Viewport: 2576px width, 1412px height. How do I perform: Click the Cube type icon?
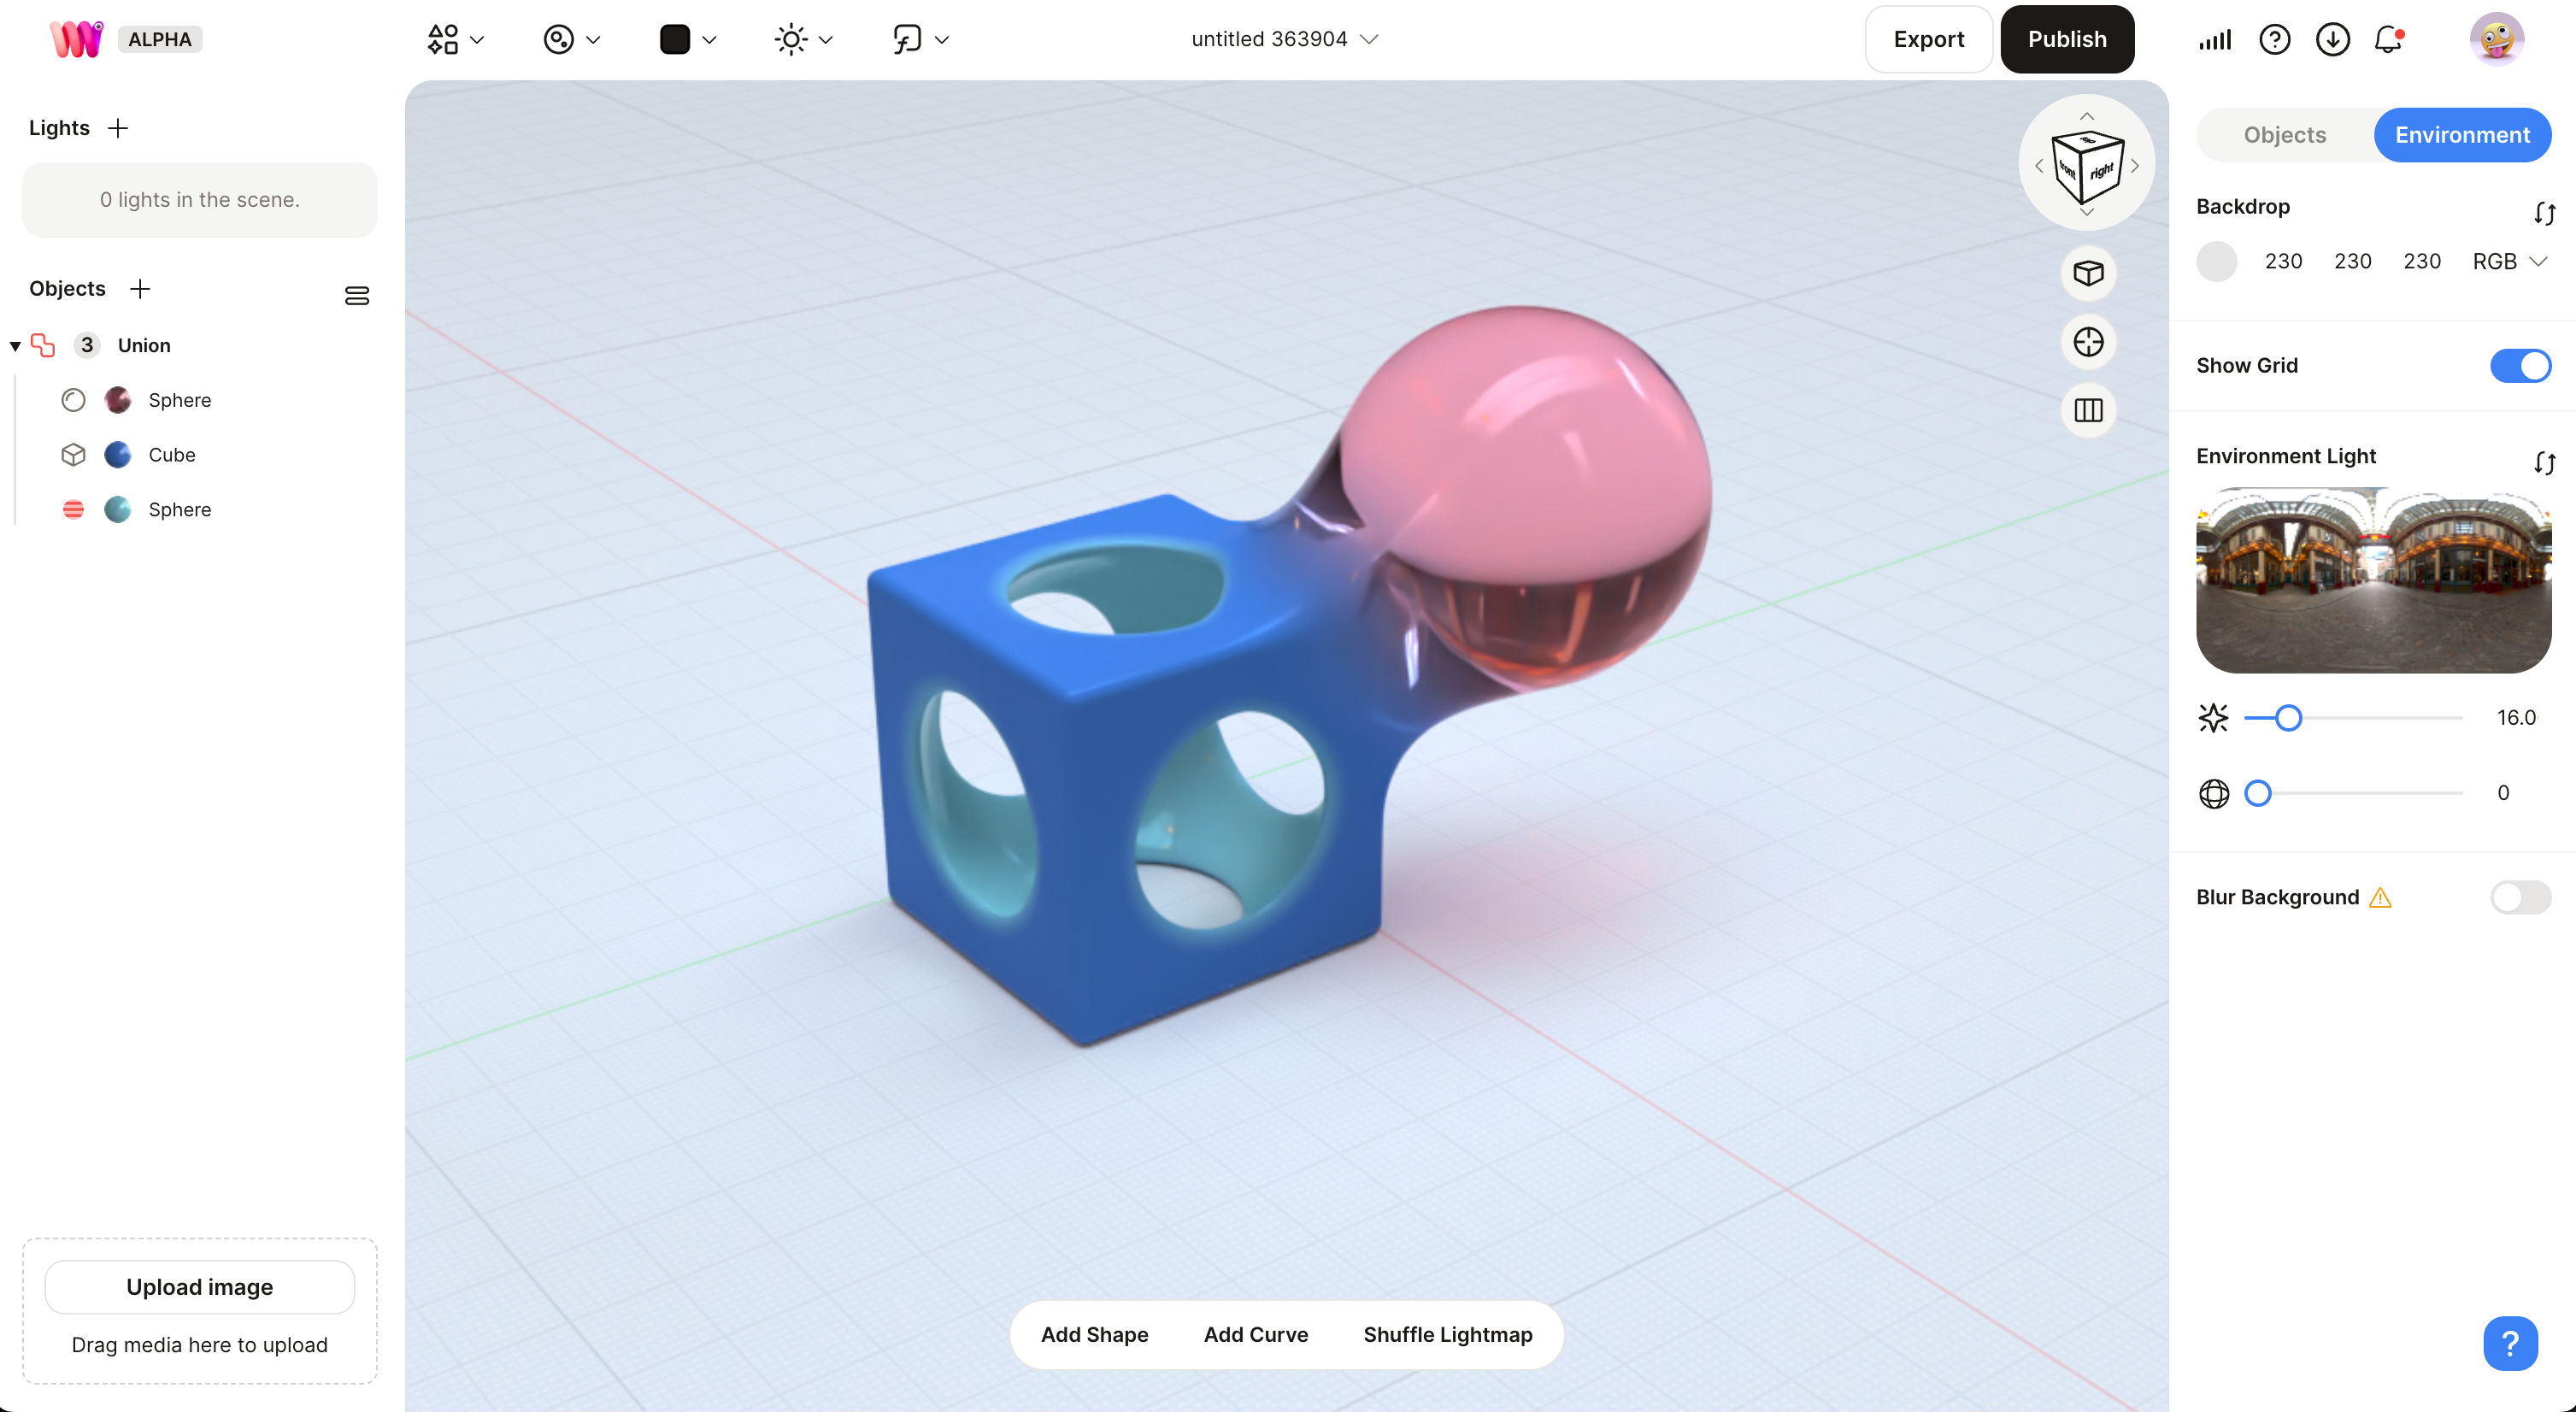tap(73, 454)
